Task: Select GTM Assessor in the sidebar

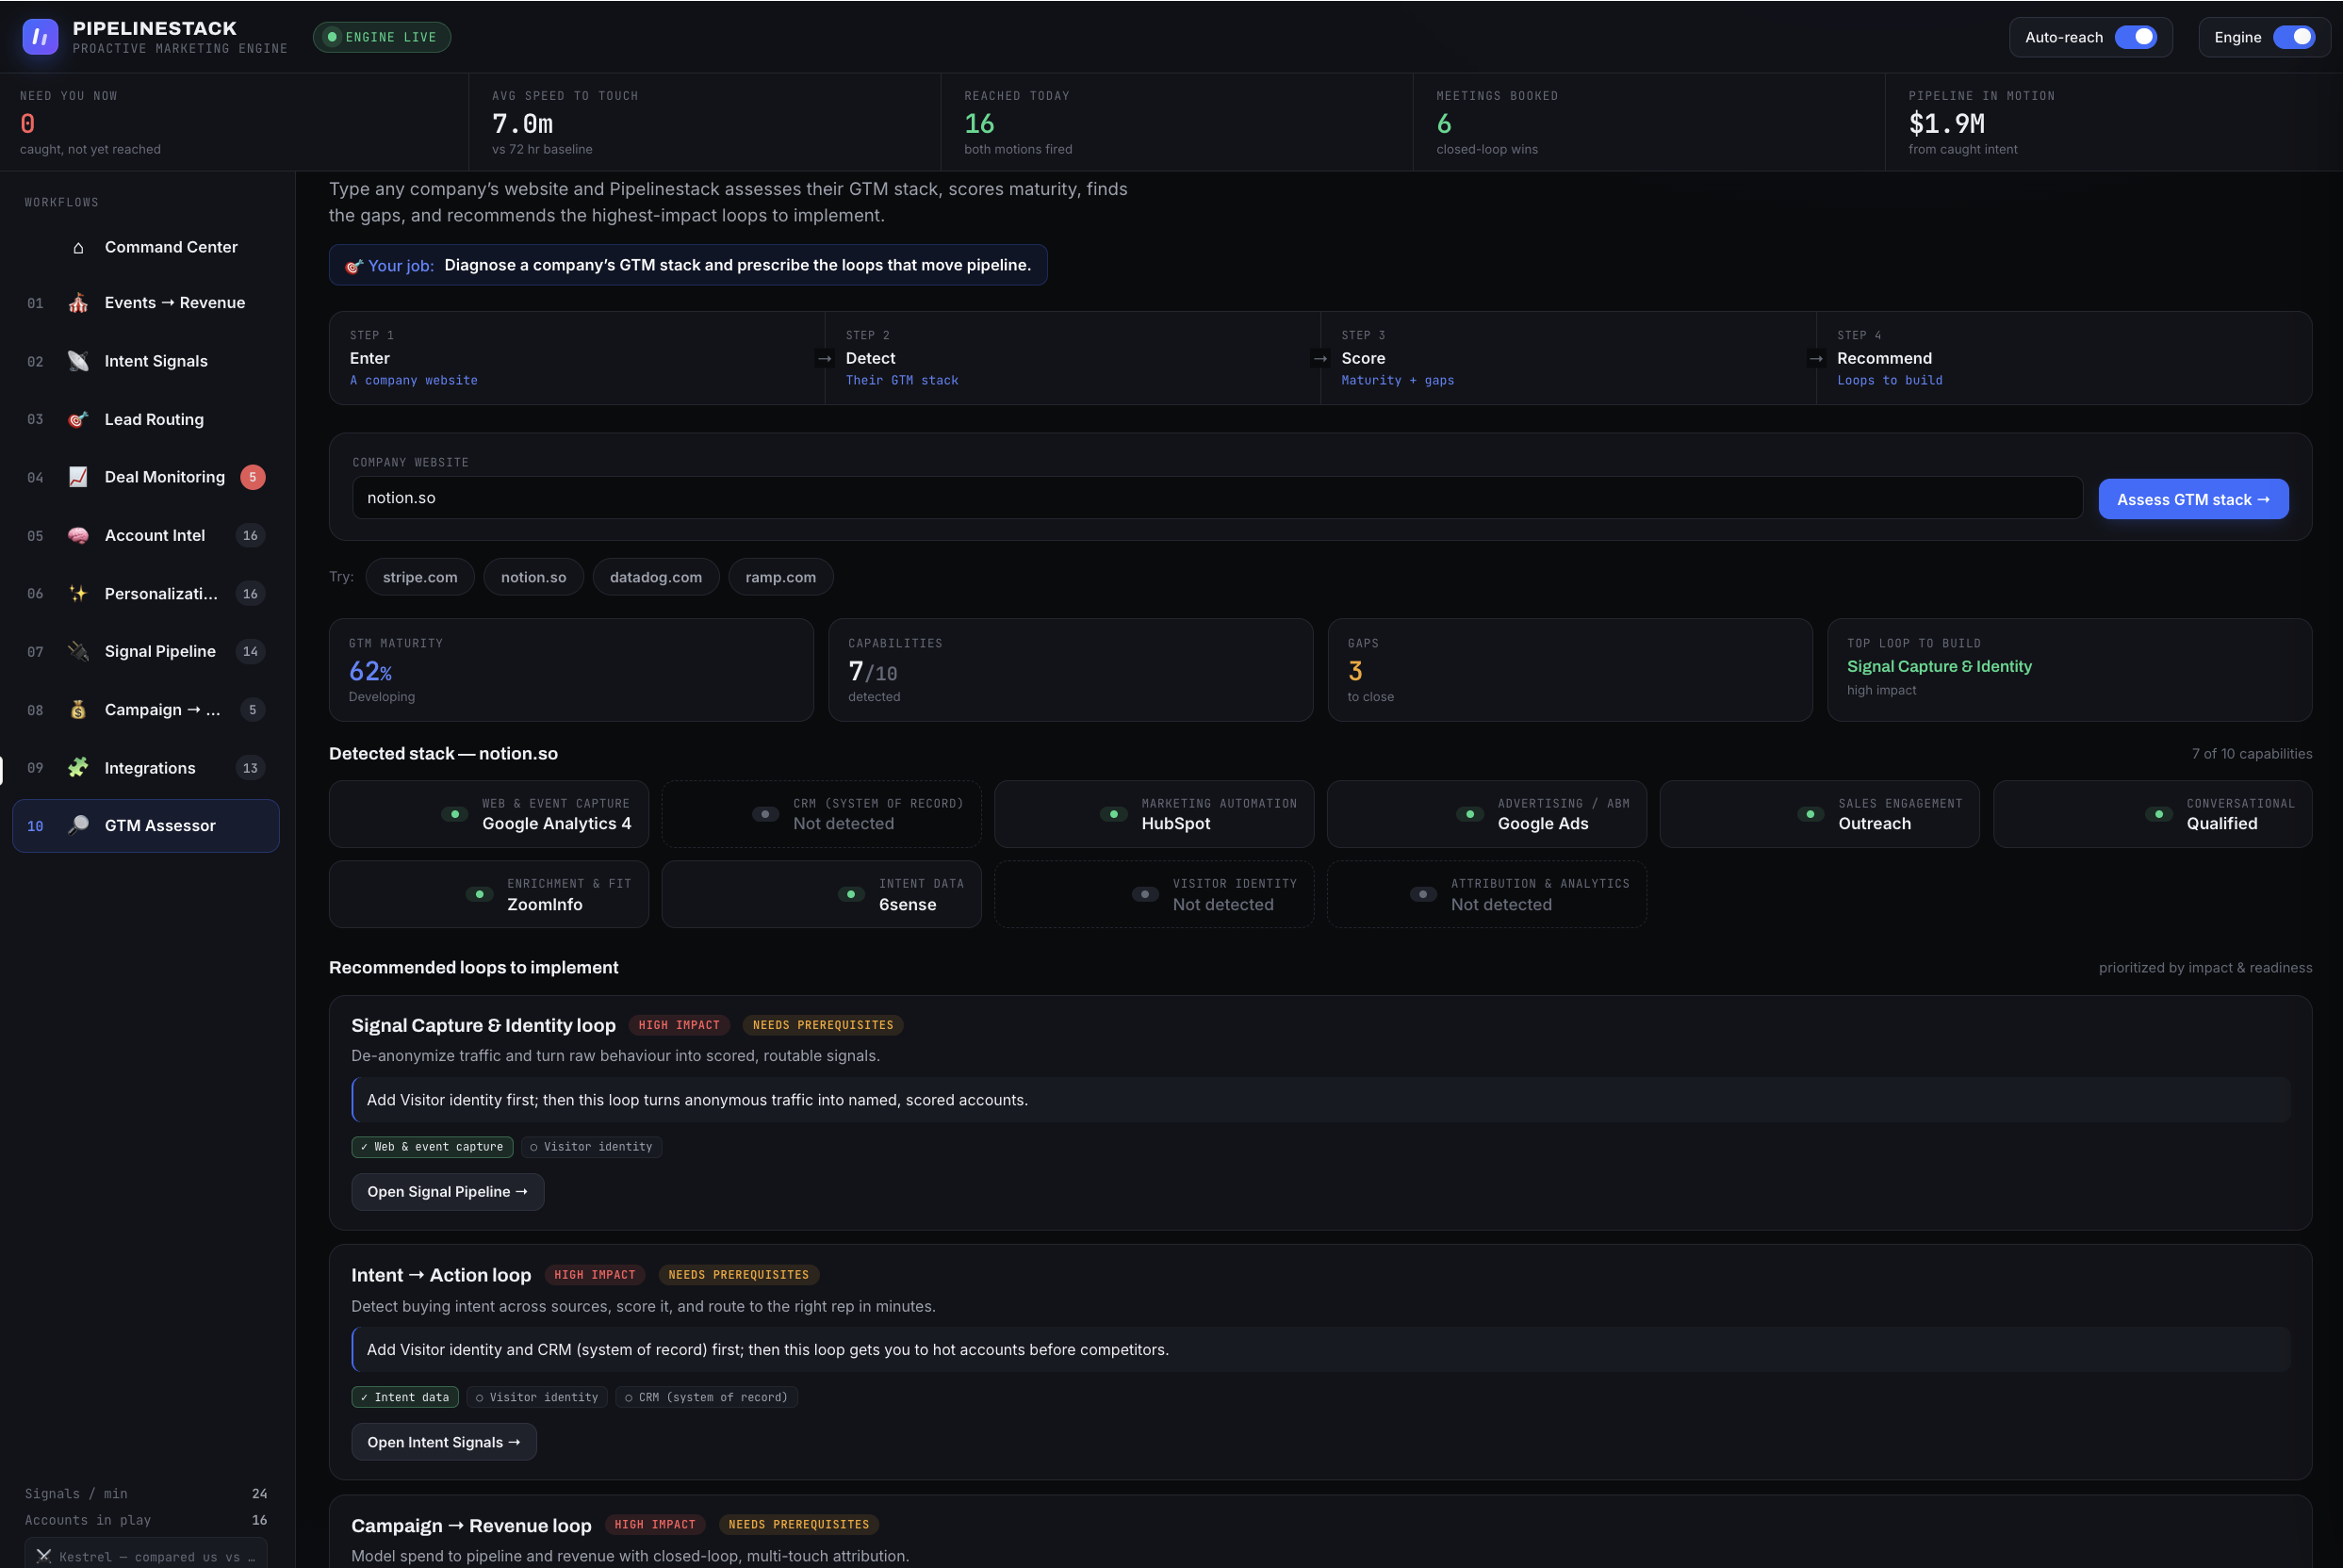Action: [146, 826]
